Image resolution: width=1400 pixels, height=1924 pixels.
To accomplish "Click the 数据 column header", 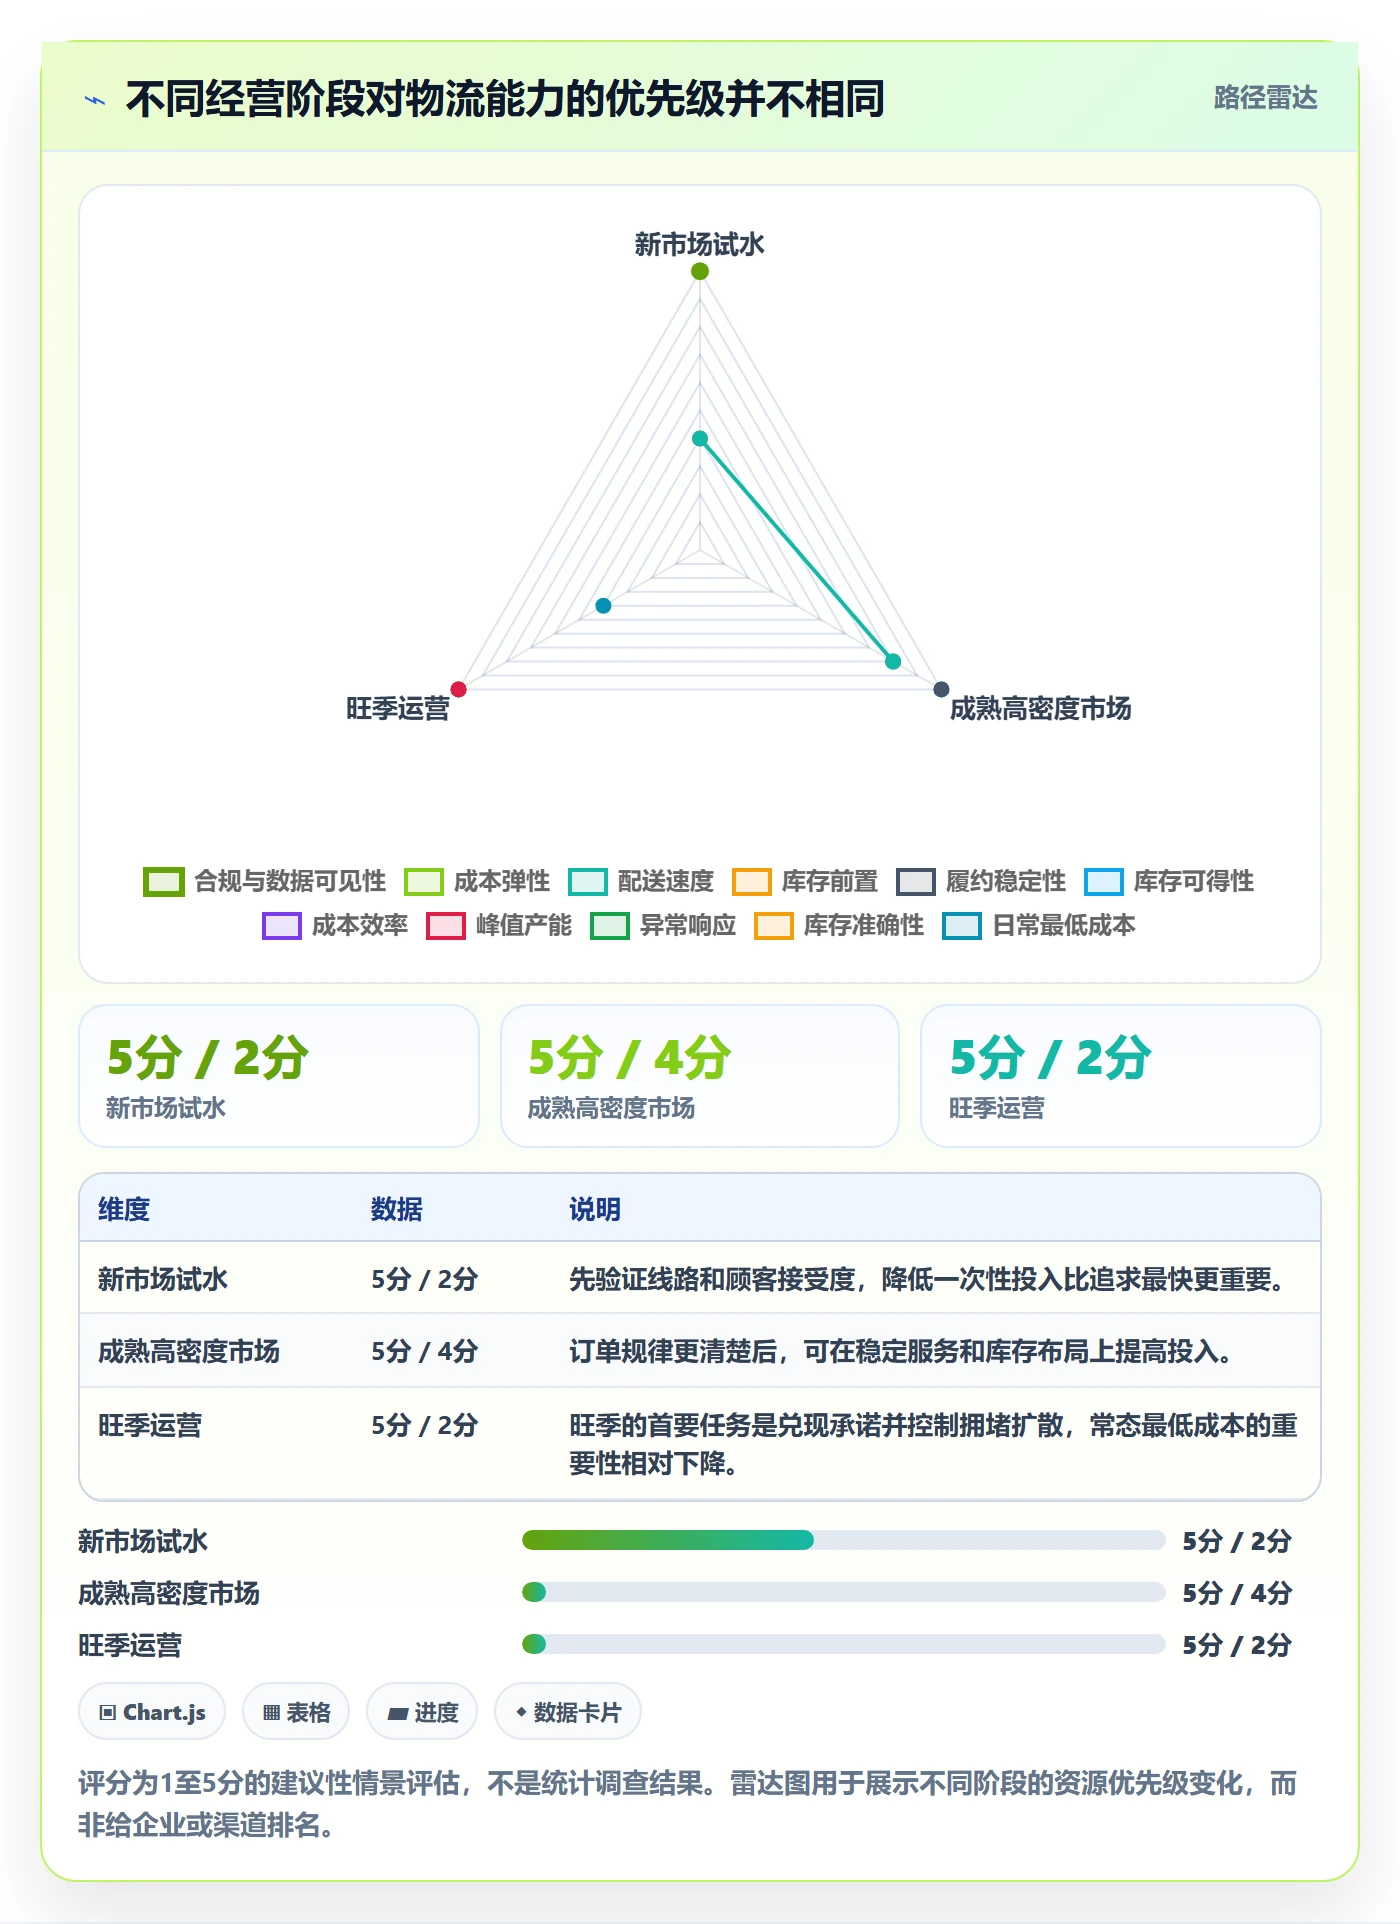I will tap(397, 1209).
